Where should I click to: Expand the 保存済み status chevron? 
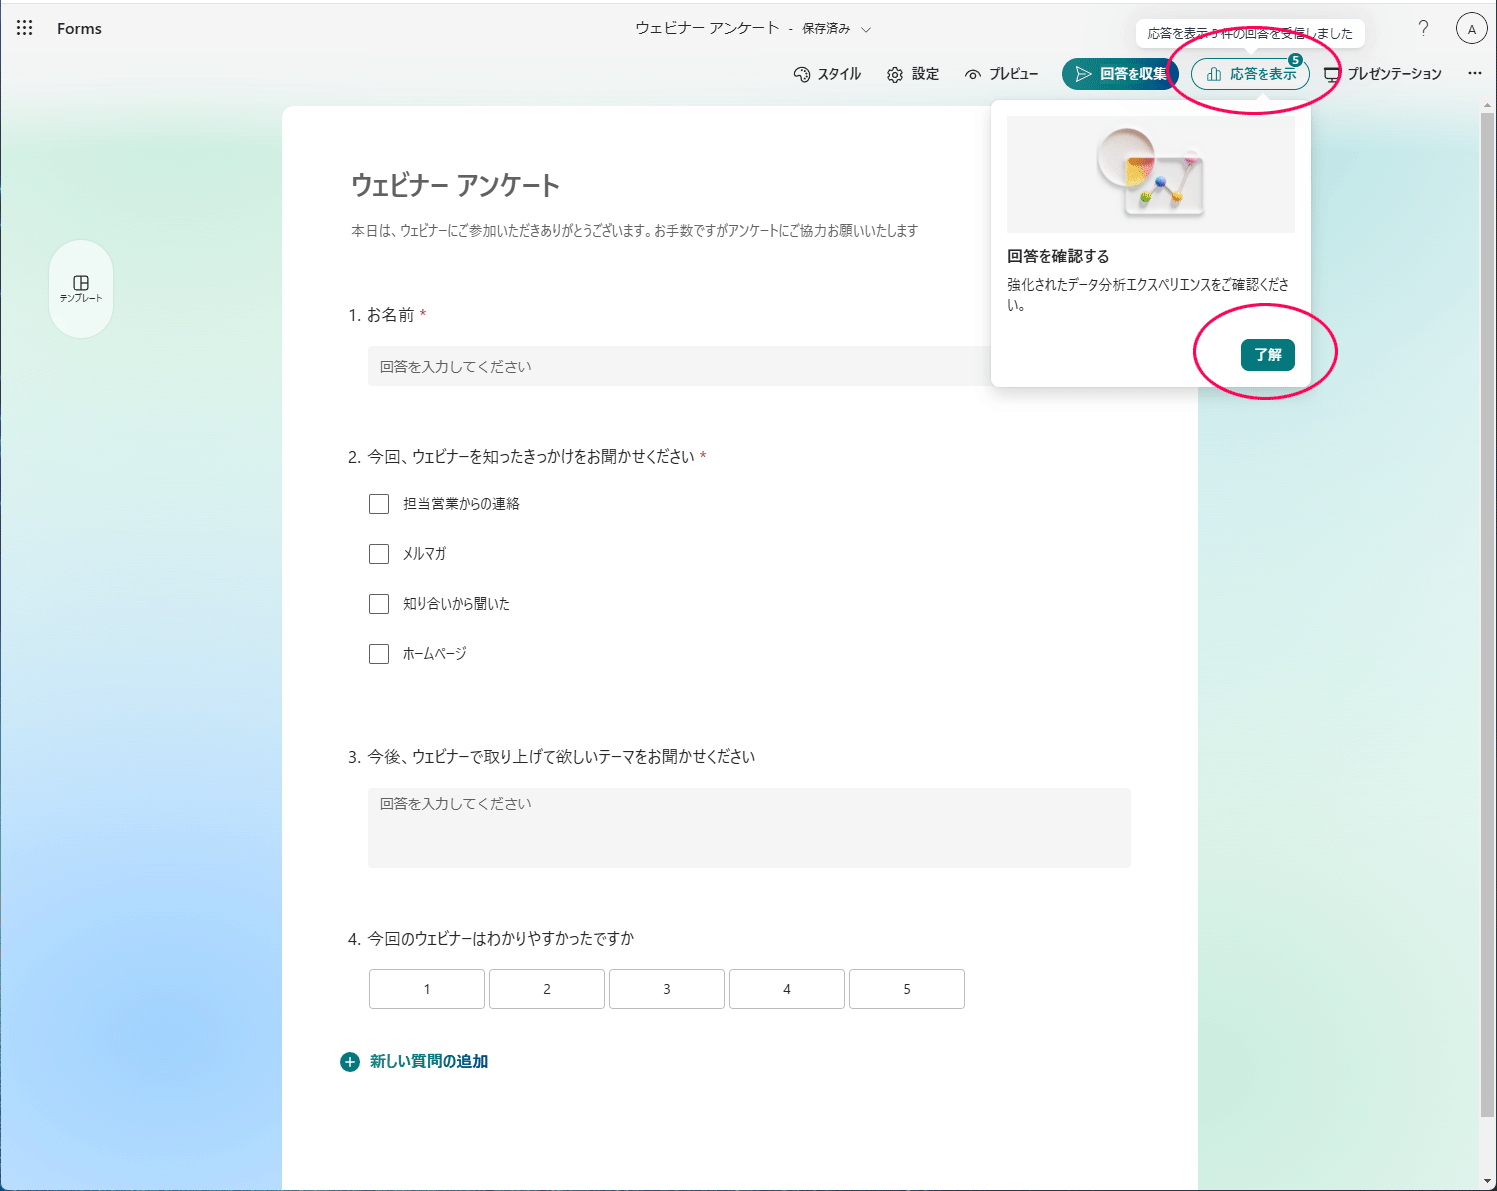point(866,29)
